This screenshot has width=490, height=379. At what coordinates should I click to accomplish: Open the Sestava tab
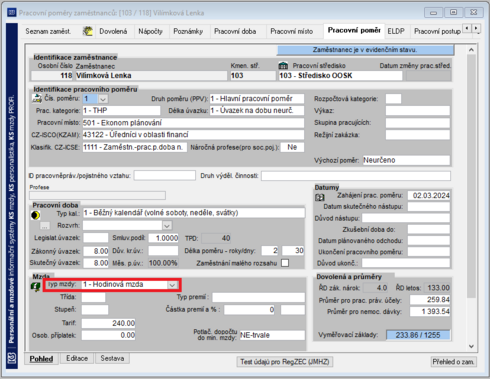[x=112, y=358]
